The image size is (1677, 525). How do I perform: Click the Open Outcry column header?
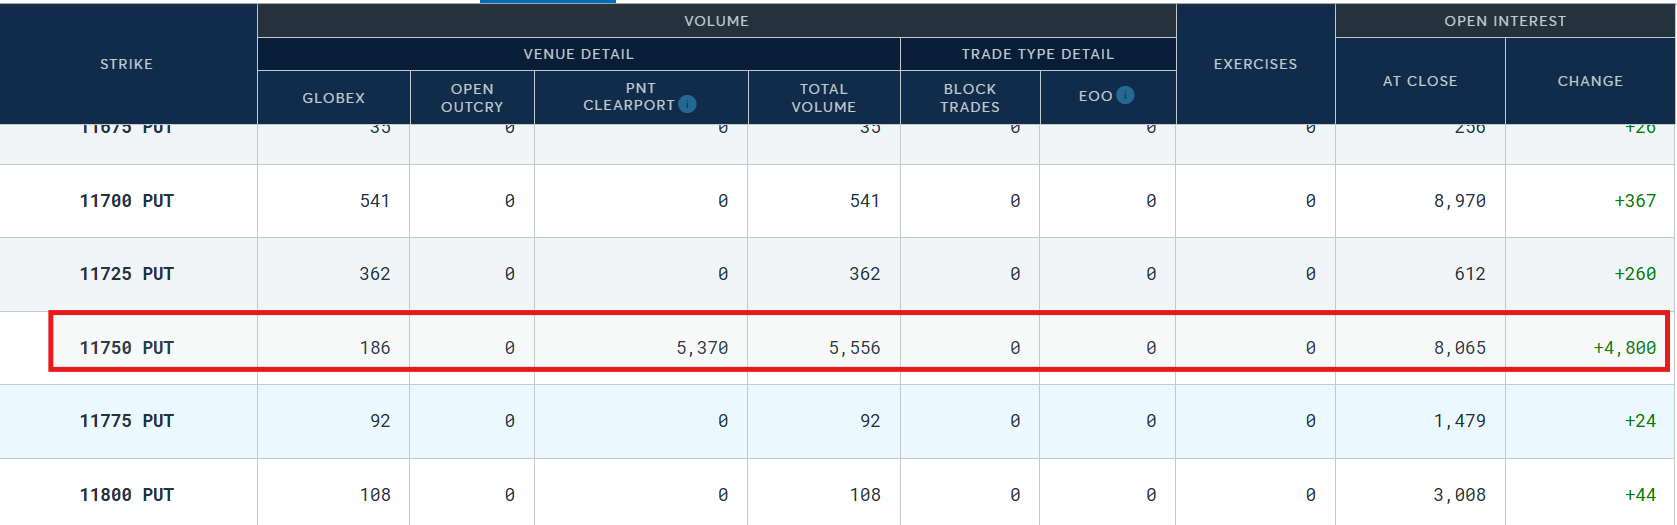point(472,98)
